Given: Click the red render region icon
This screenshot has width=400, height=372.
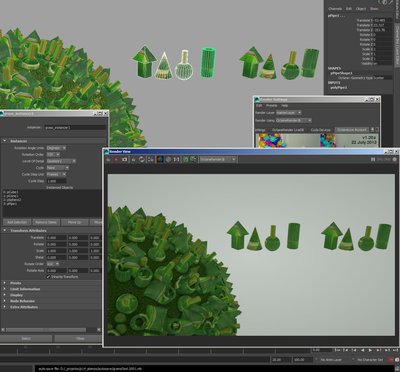Looking at the screenshot, I should point(116,160).
